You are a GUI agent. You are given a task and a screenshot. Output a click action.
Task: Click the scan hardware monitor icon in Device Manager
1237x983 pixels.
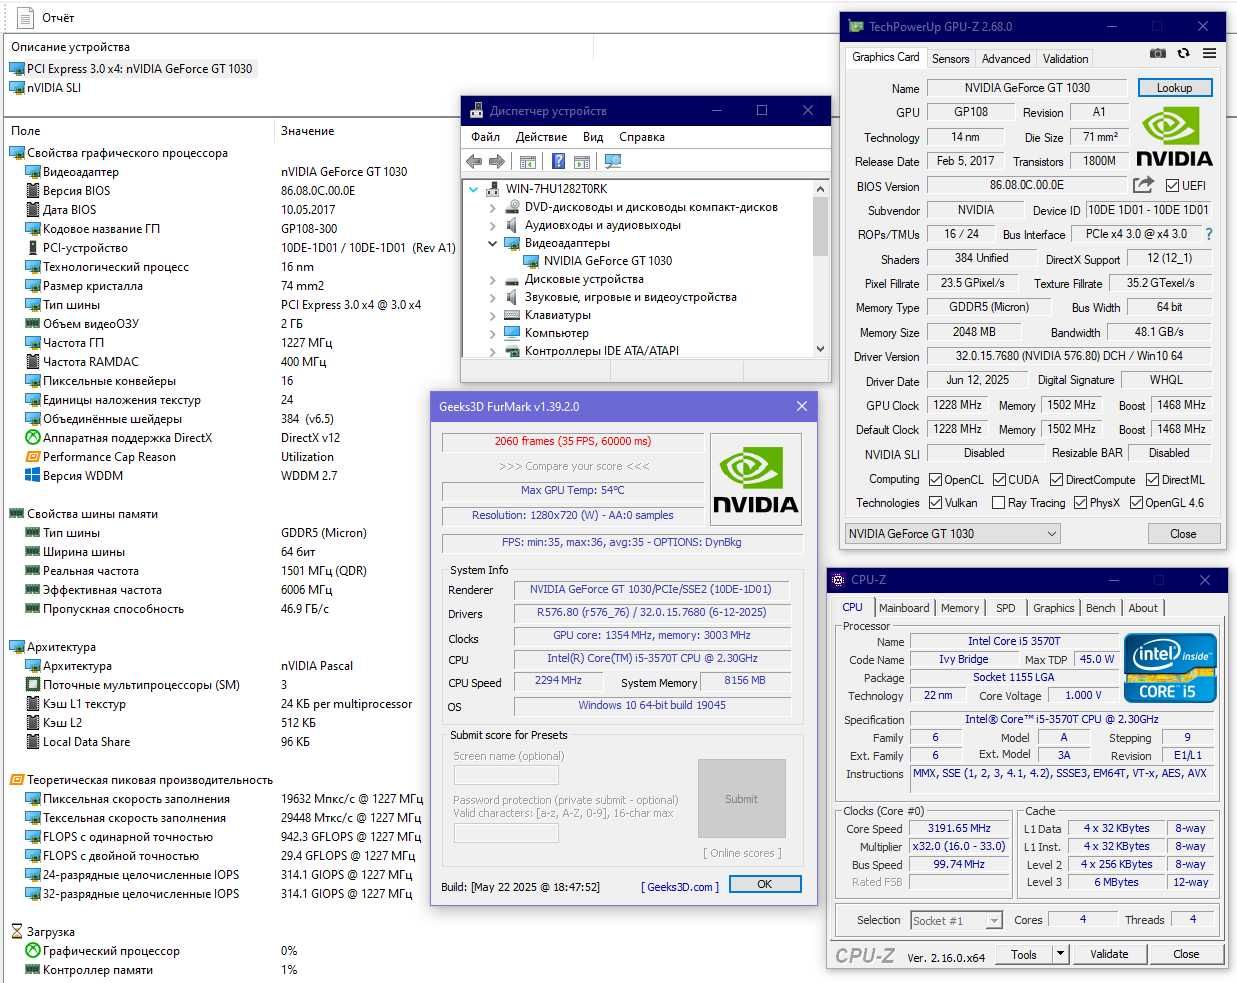pos(613,161)
